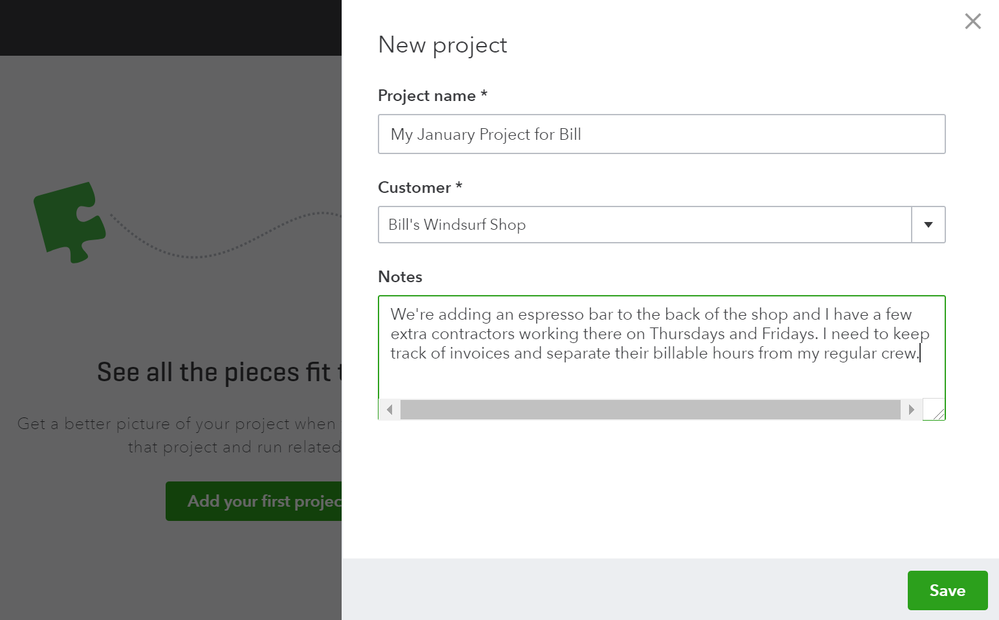This screenshot has height=620, width=999.
Task: Click the Notes scrollbar left arrow
Action: 389,410
